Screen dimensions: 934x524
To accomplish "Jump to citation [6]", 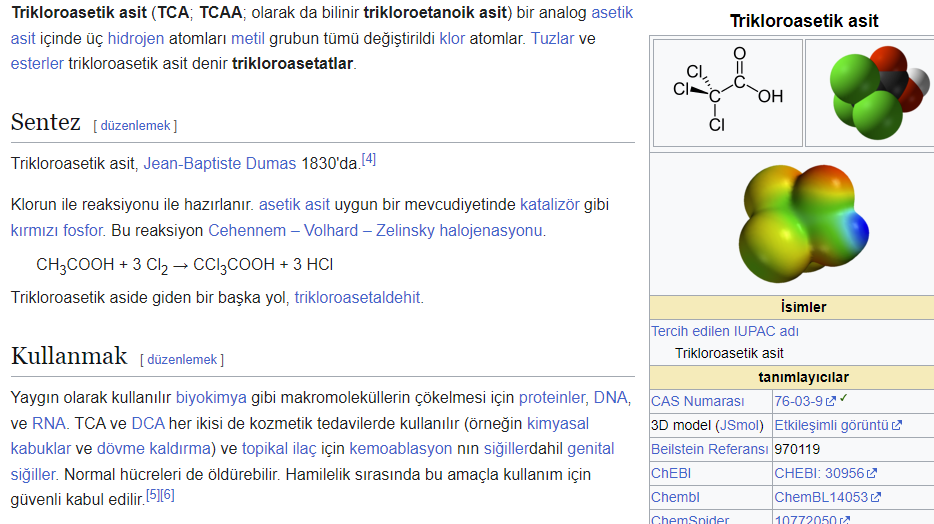I will [167, 495].
